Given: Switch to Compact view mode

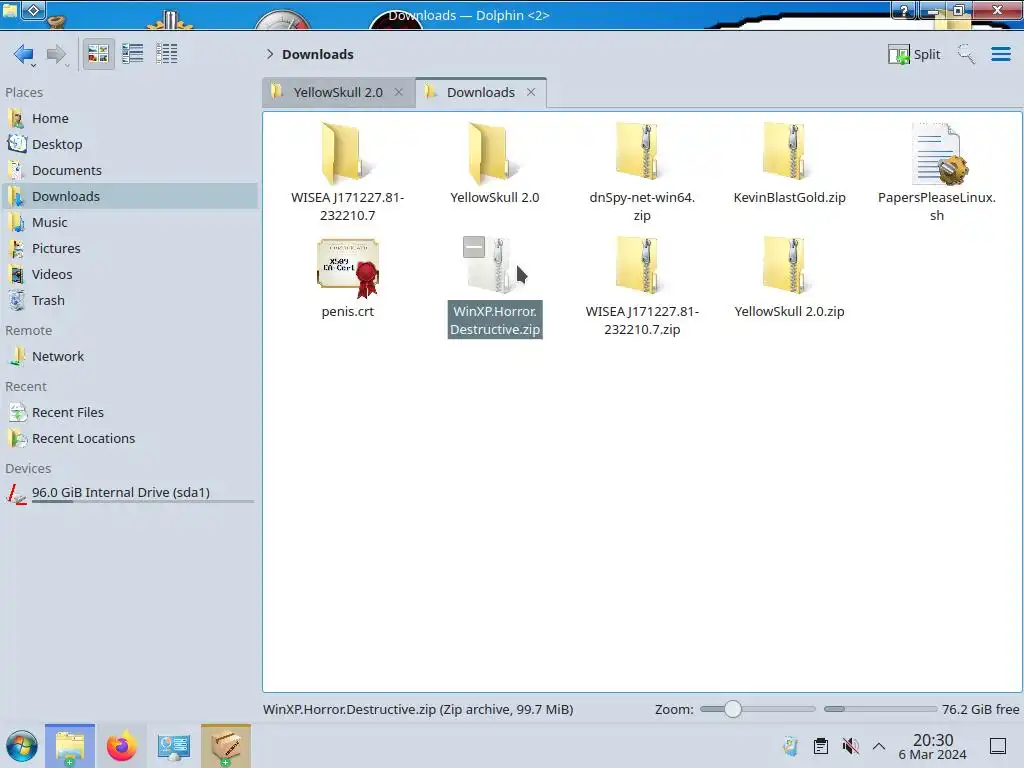Looking at the screenshot, I should 133,54.
